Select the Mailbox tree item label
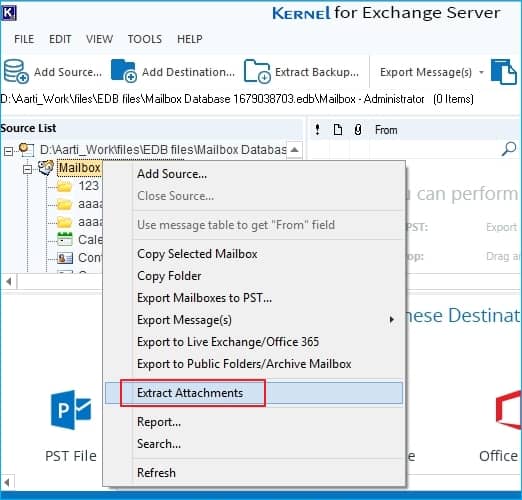 [x=80, y=168]
